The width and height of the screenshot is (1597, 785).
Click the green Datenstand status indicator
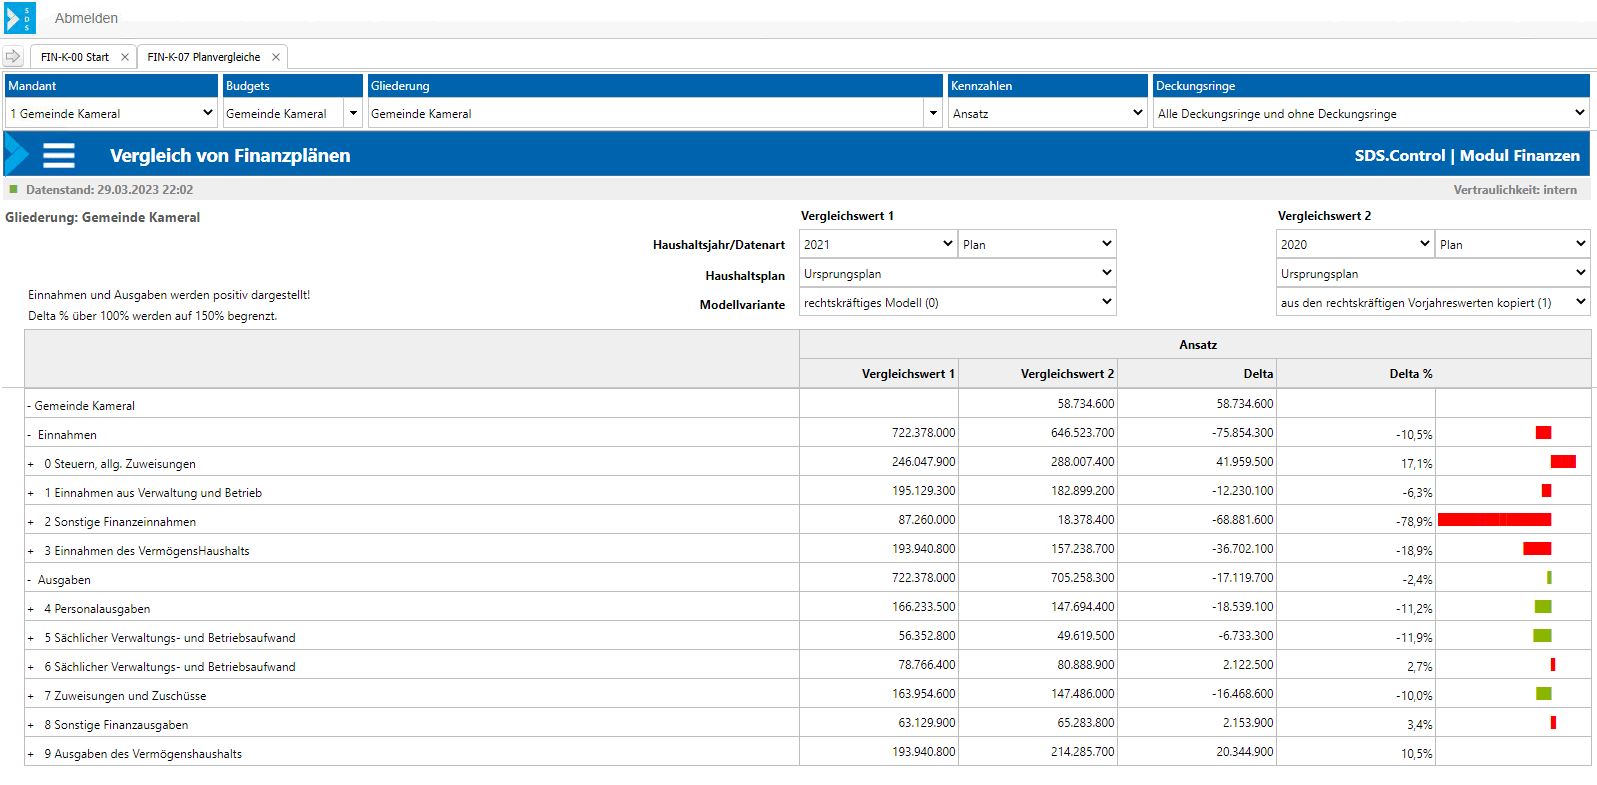coord(13,189)
